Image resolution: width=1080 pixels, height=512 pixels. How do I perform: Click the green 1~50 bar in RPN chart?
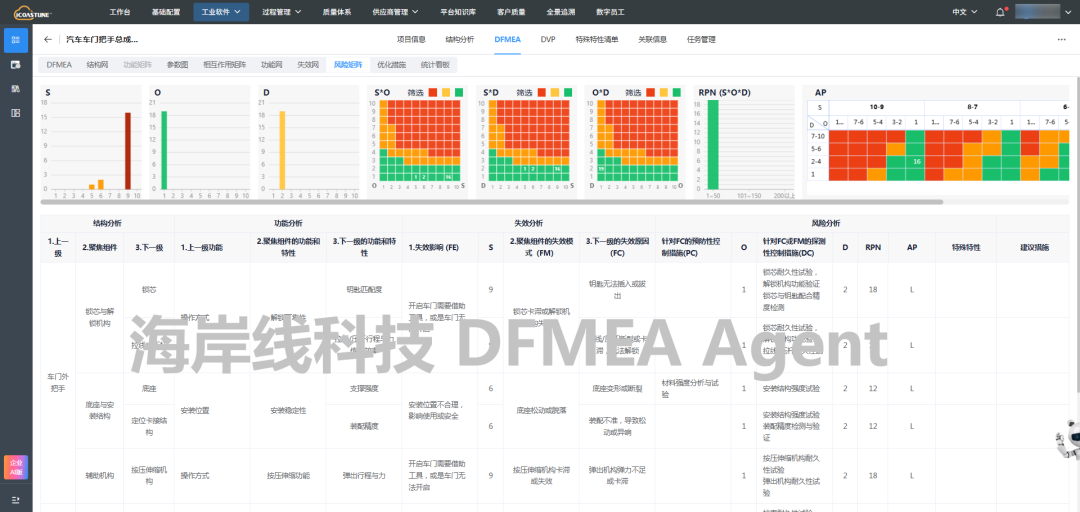713,145
